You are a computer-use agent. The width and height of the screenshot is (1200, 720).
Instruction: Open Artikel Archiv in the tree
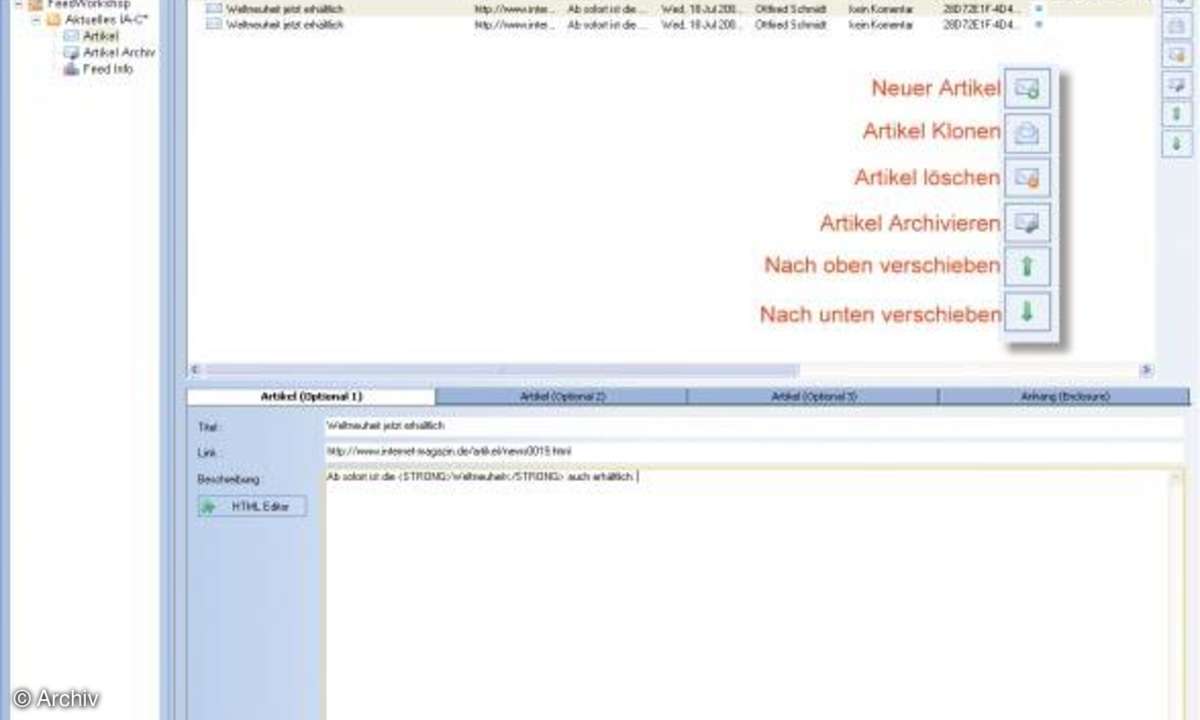(x=118, y=52)
